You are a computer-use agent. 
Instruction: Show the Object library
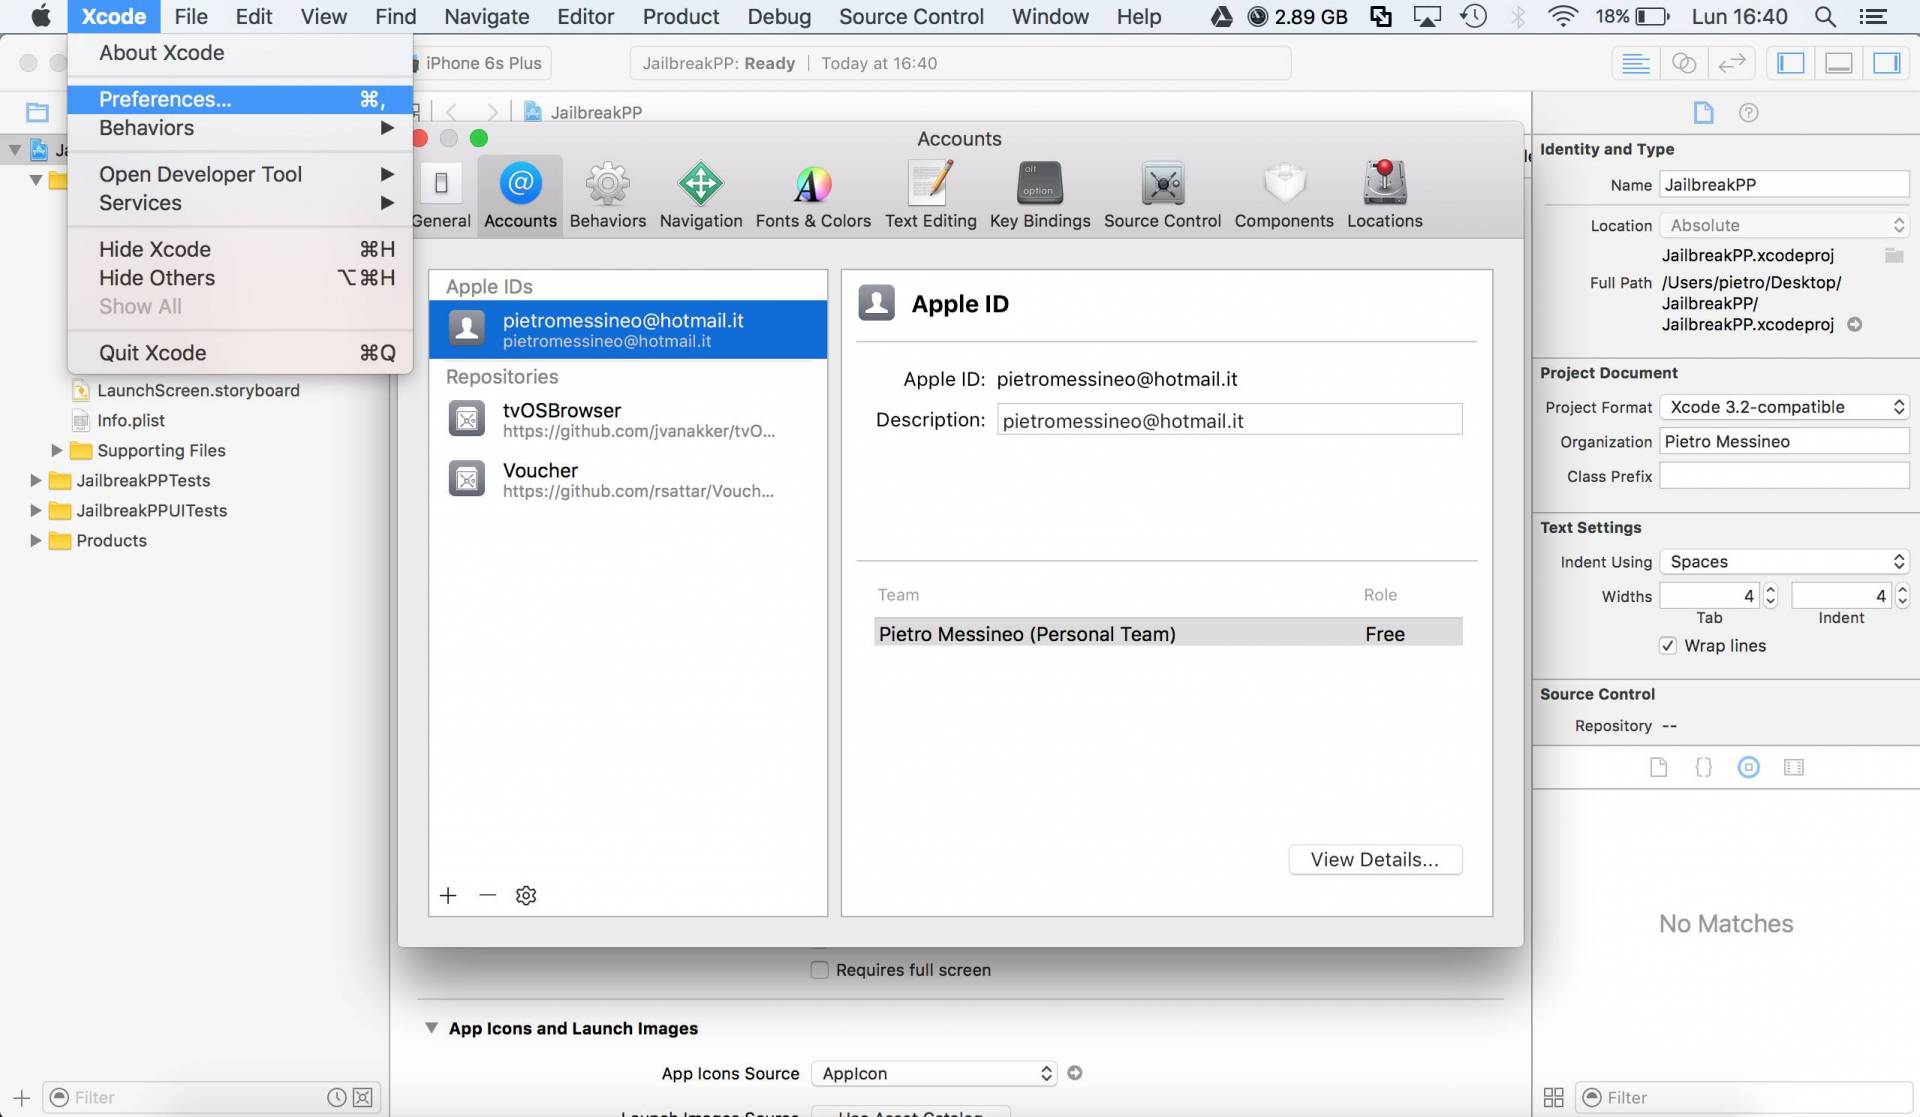coord(1748,767)
